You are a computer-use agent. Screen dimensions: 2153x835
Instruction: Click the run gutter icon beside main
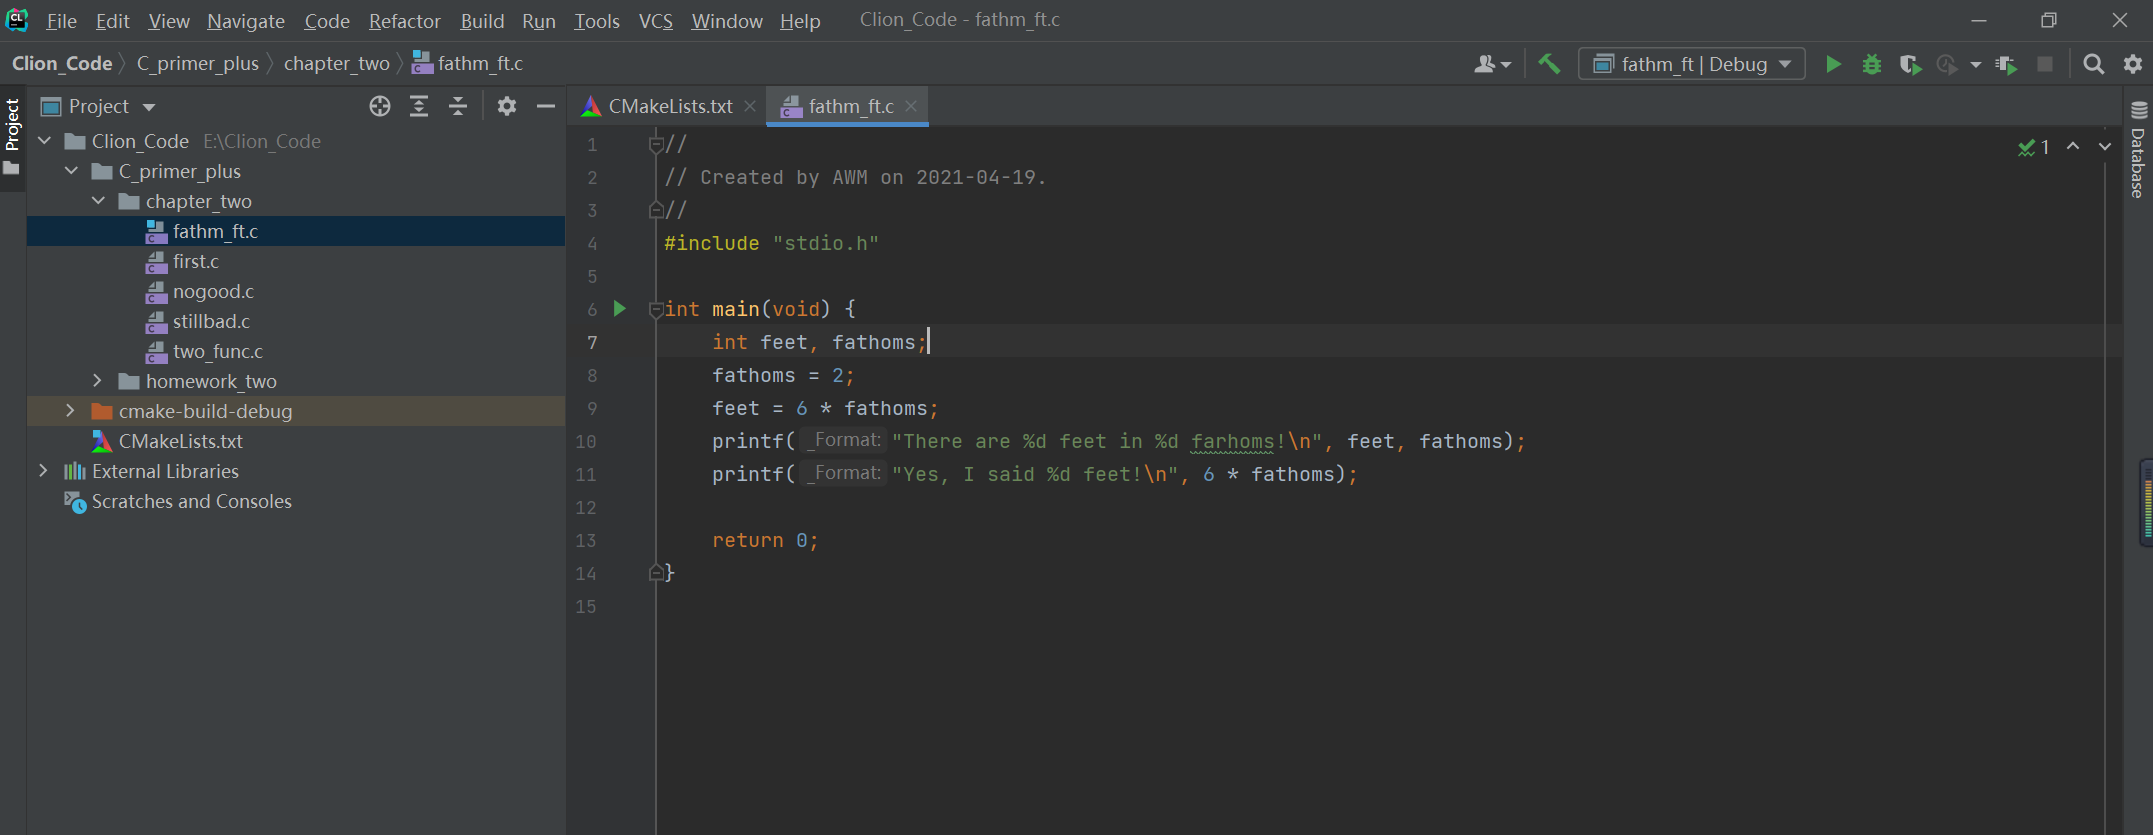pyautogui.click(x=620, y=309)
